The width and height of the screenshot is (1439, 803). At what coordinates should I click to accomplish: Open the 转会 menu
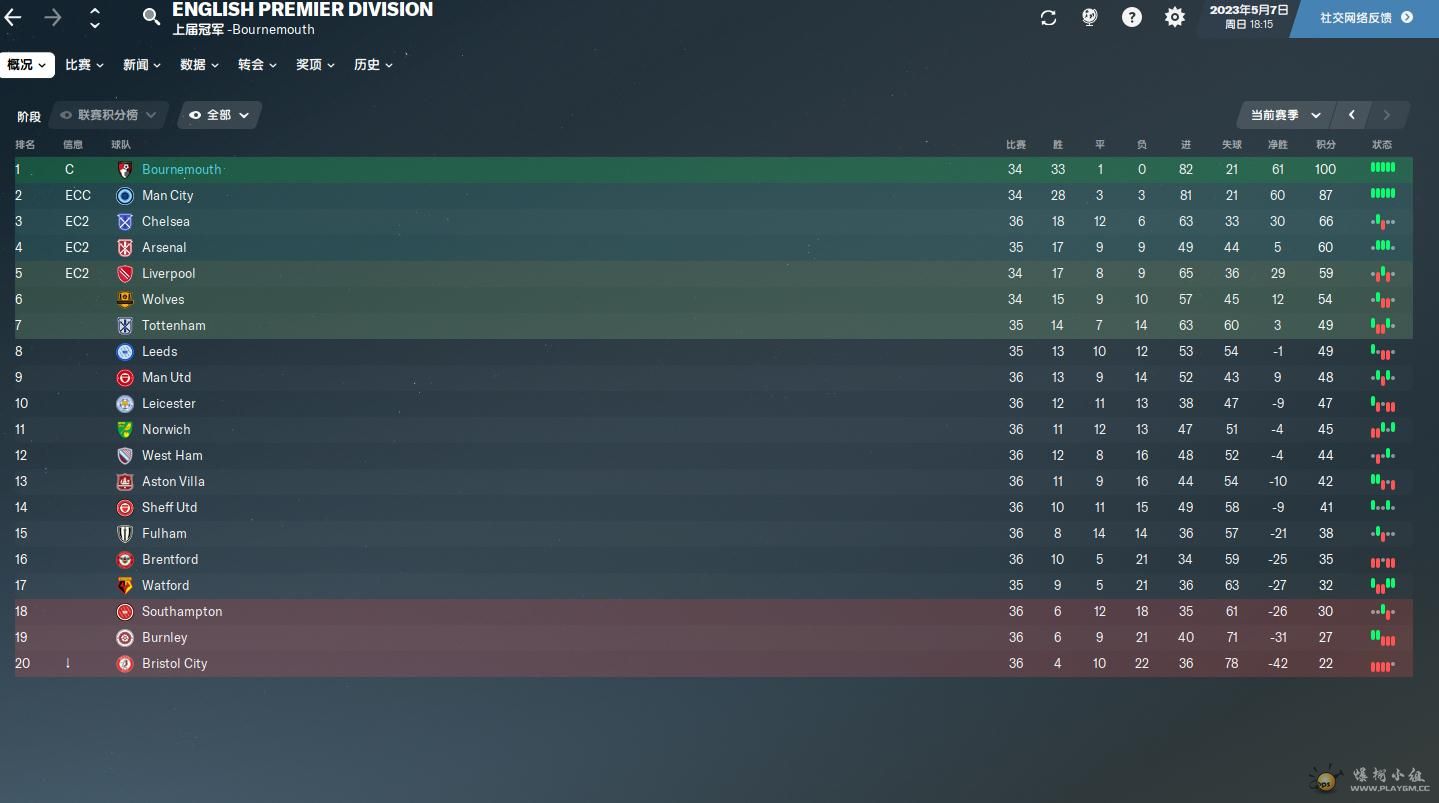(x=257, y=65)
